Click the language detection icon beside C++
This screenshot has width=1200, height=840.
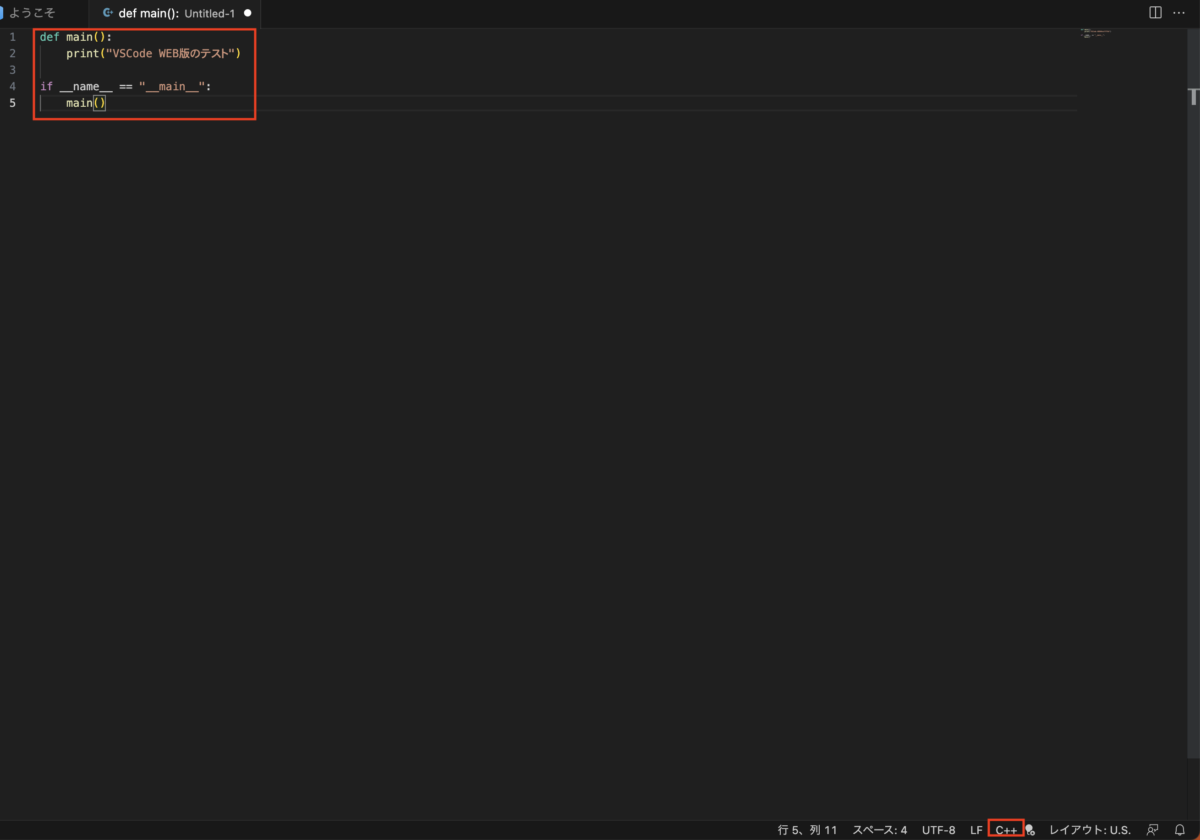coord(1028,829)
